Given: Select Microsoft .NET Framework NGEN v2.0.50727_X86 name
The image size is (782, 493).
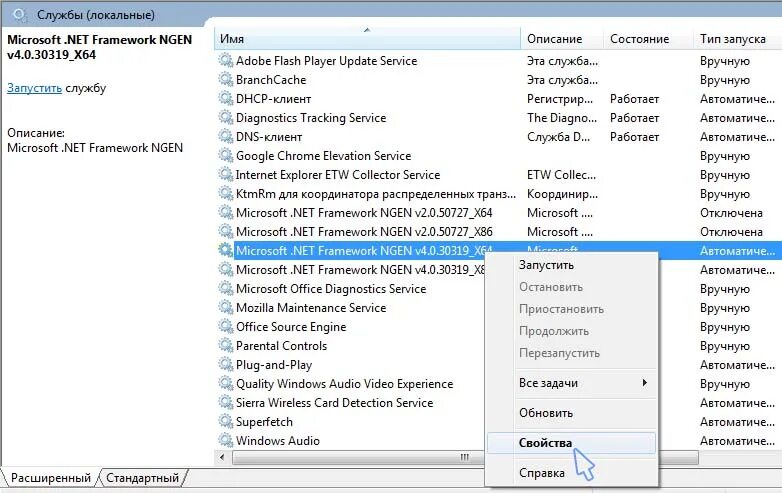Looking at the screenshot, I should point(364,232).
